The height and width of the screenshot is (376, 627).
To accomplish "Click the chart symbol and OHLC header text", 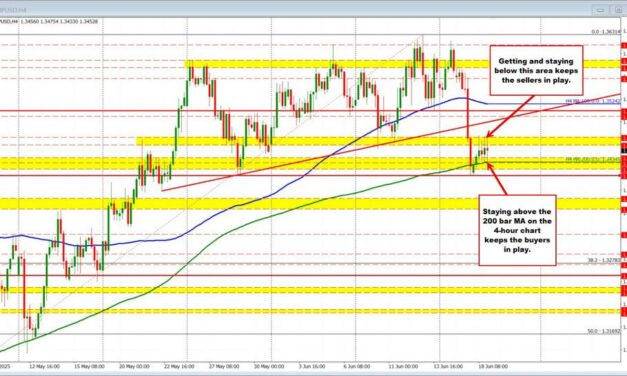I will (x=49, y=22).
